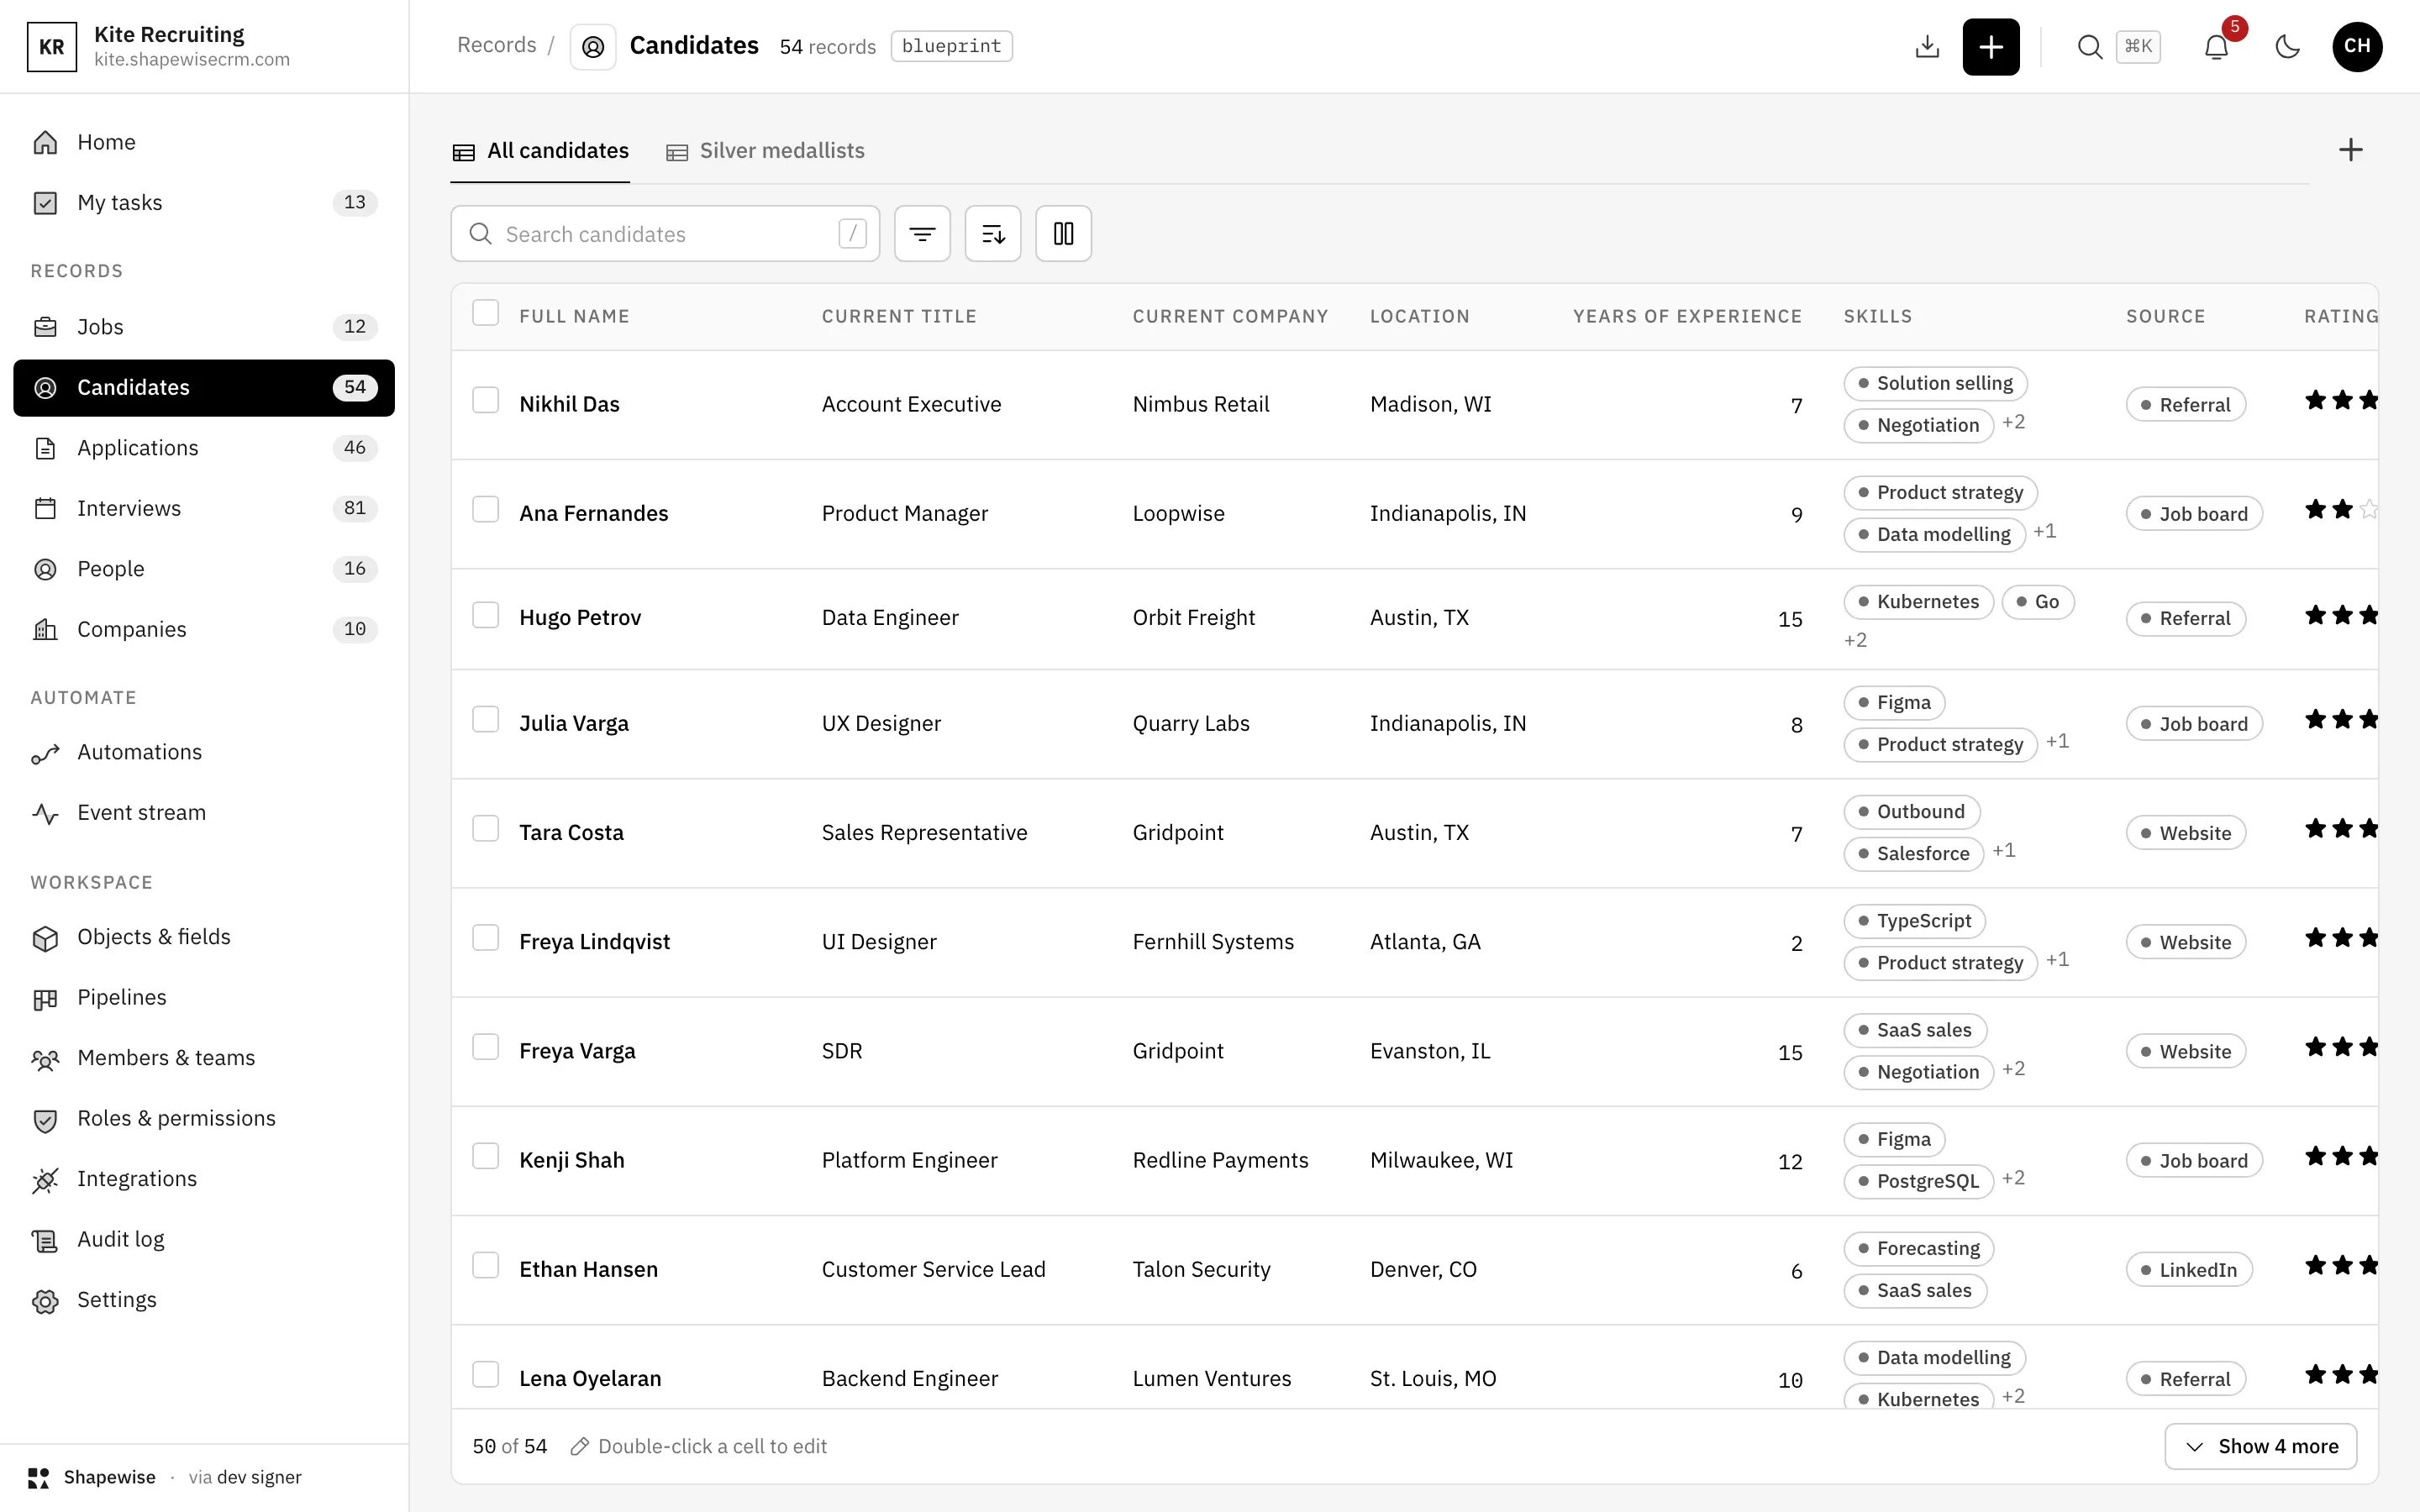
Task: Open the columns layout icon
Action: click(x=1063, y=234)
